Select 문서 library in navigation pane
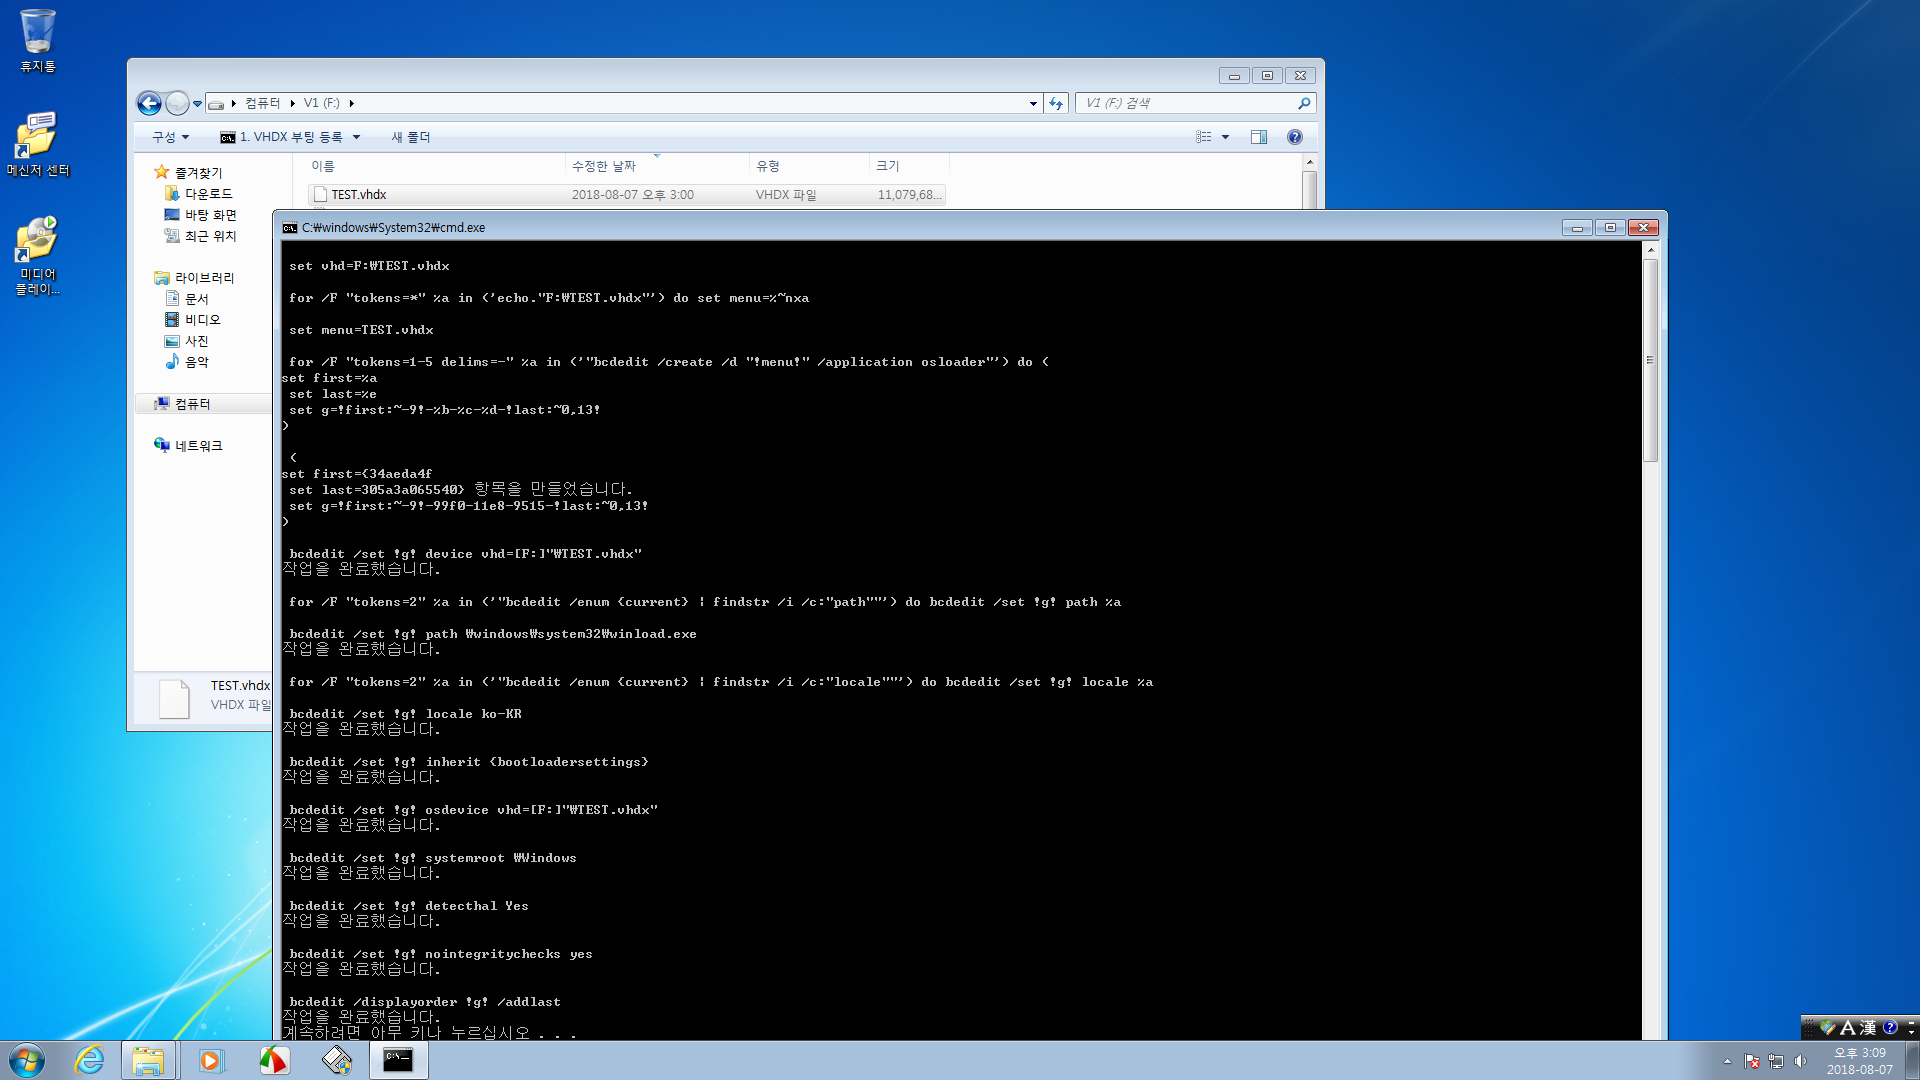Viewport: 1920px width, 1080px height. (x=186, y=298)
